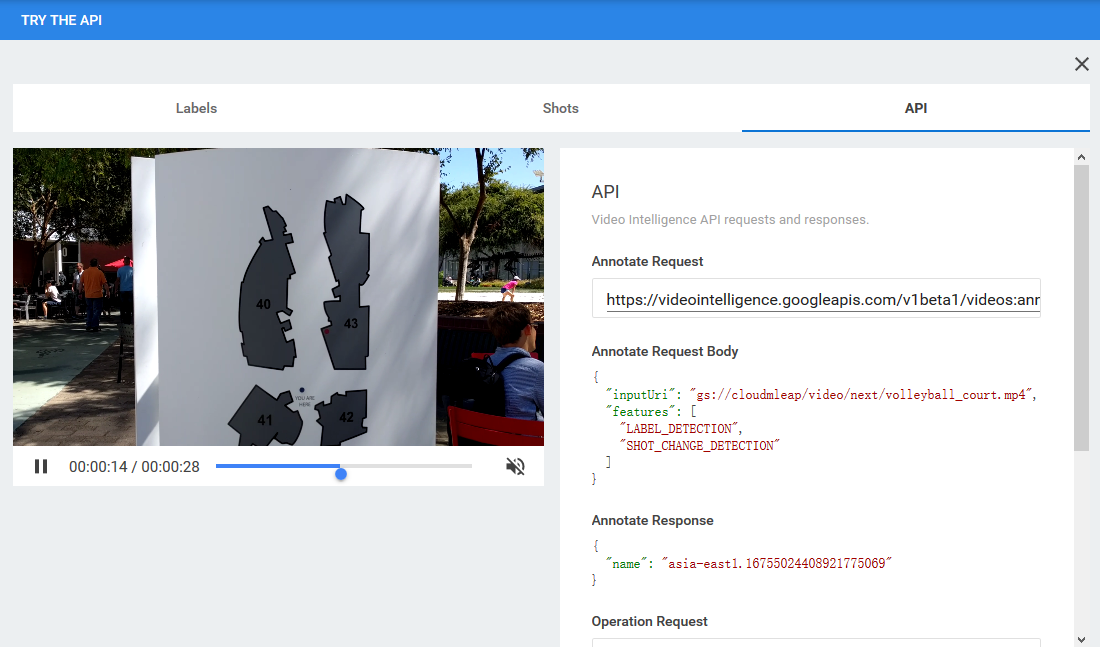Click the down arrow on the right scrollbar
This screenshot has height=647, width=1100.
1083,637
